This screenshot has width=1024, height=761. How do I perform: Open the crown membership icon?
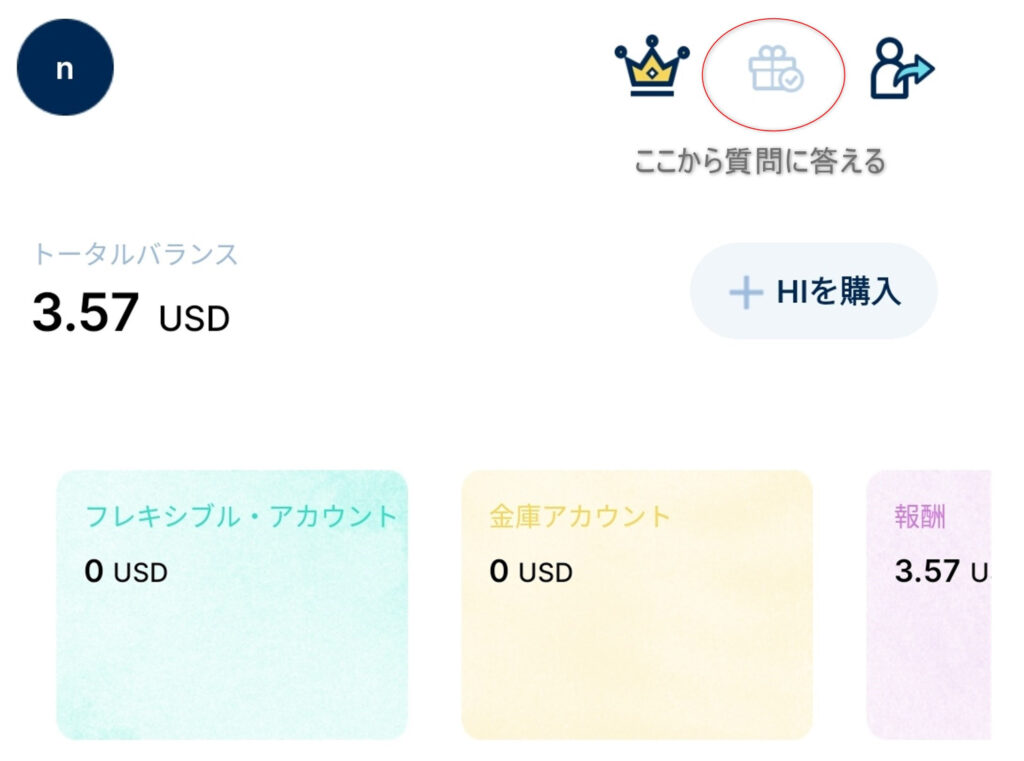652,66
